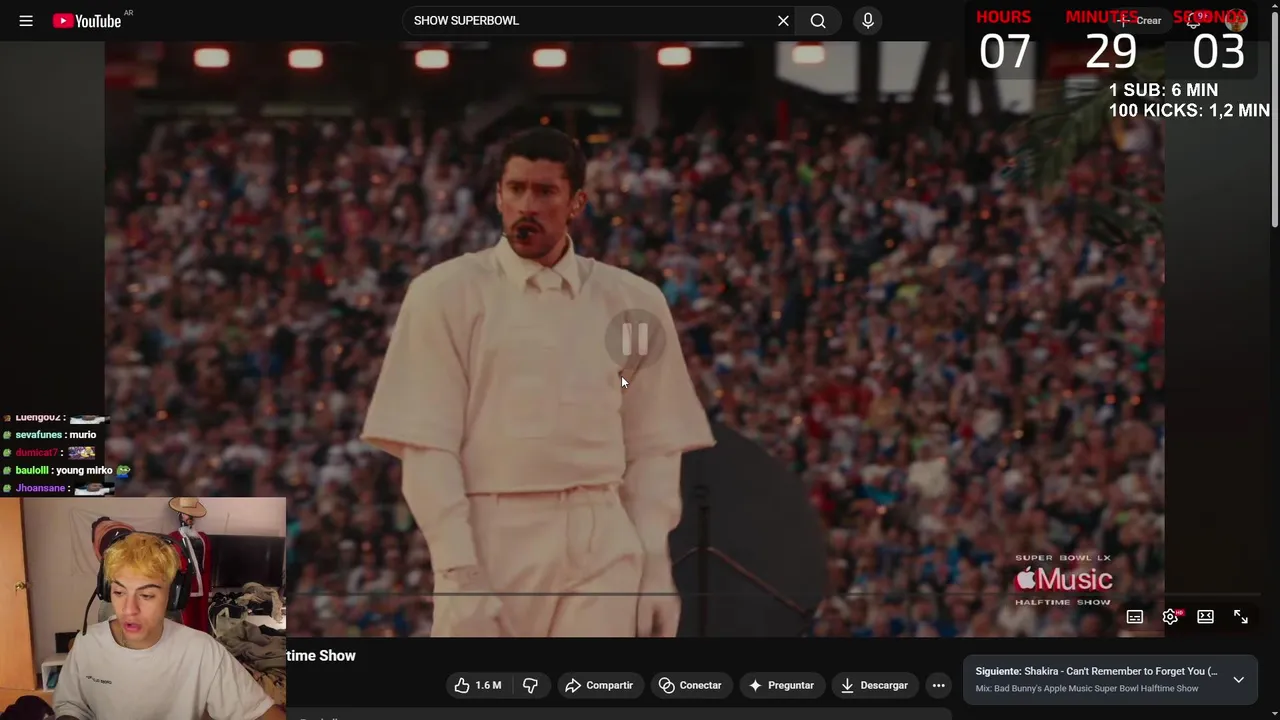Click Compartir to share the video

pos(599,685)
